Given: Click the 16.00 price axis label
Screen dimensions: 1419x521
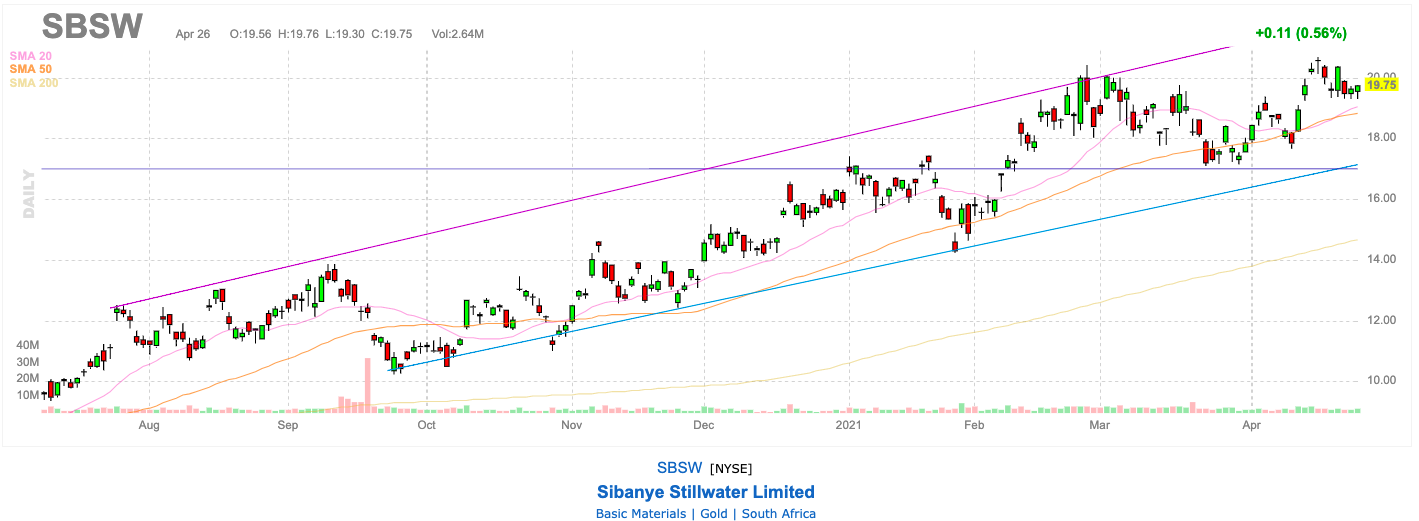Looking at the screenshot, I should 1382,198.
